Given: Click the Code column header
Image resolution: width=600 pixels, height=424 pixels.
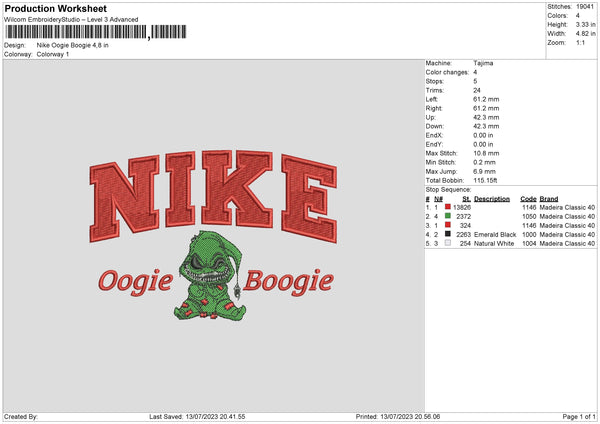Looking at the screenshot, I should click(528, 199).
